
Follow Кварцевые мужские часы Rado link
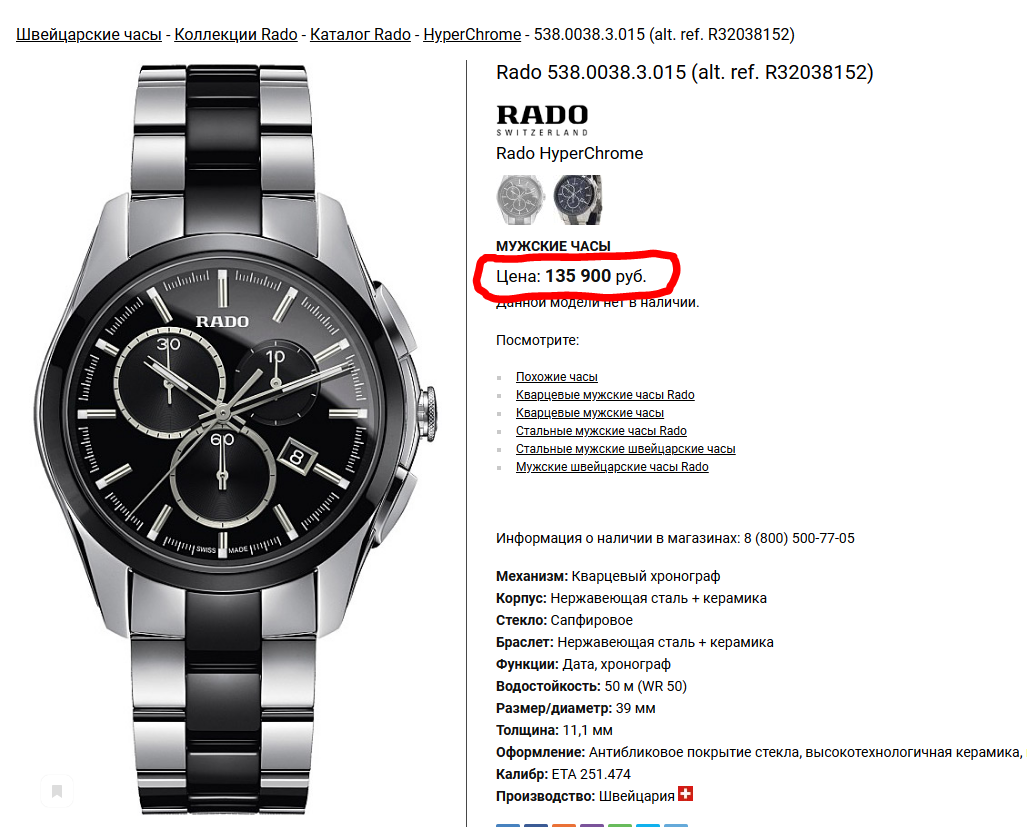tap(605, 395)
